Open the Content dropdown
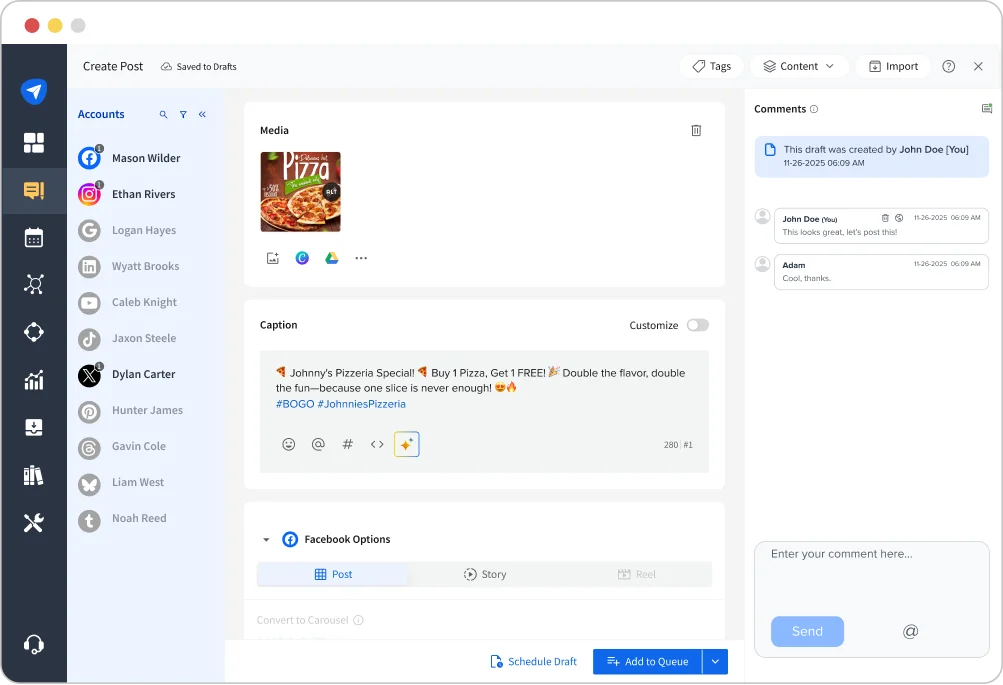Screen dimensions: 1003x685 [x=799, y=67]
